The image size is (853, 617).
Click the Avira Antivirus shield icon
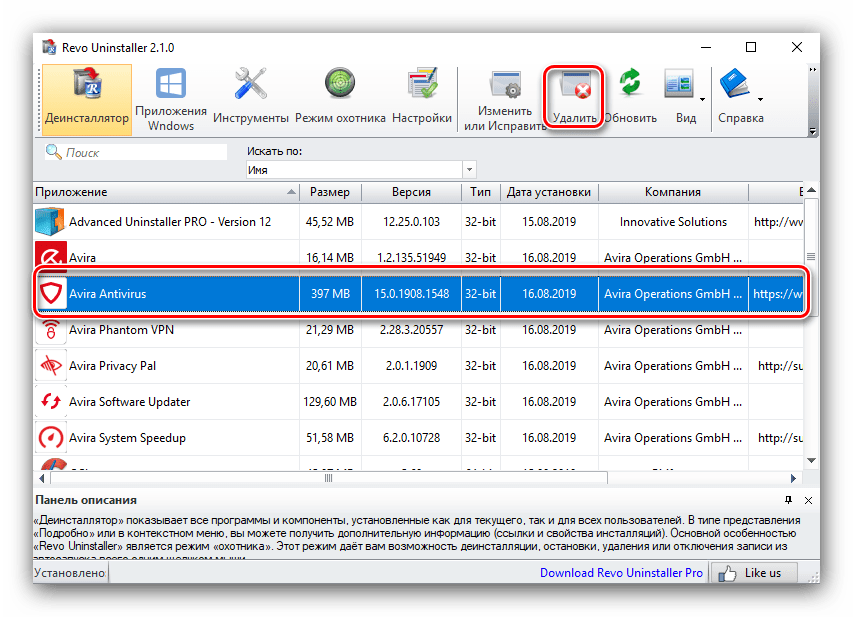(51, 293)
